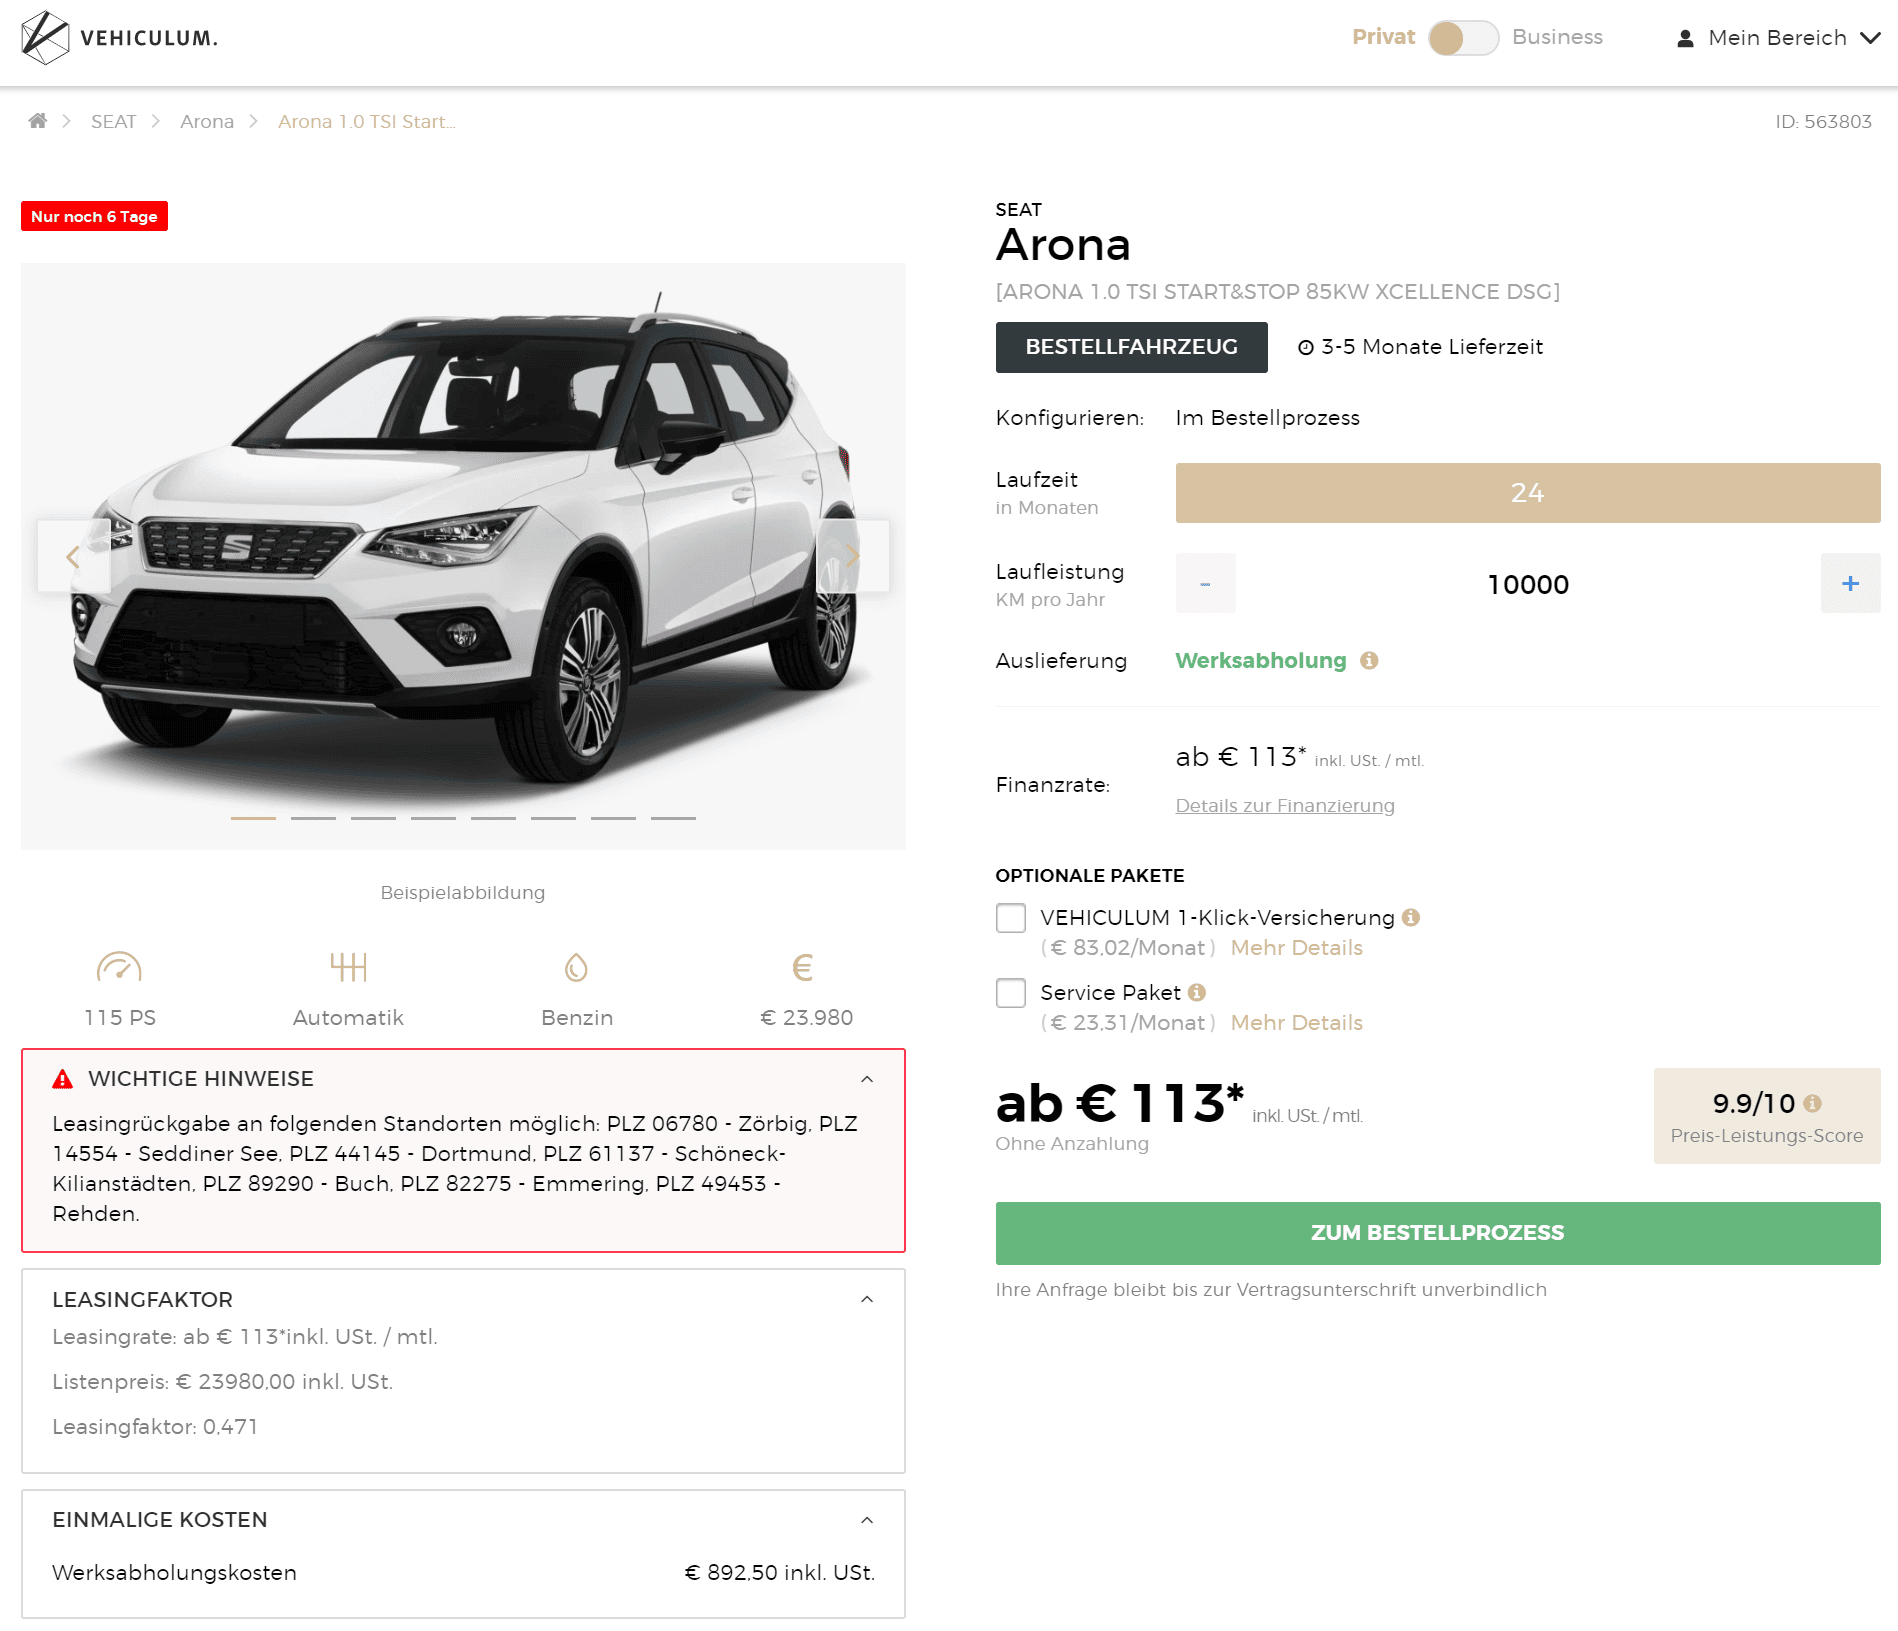Click Werksabholung link
Image resolution: width=1898 pixels, height=1631 pixels.
click(1261, 660)
